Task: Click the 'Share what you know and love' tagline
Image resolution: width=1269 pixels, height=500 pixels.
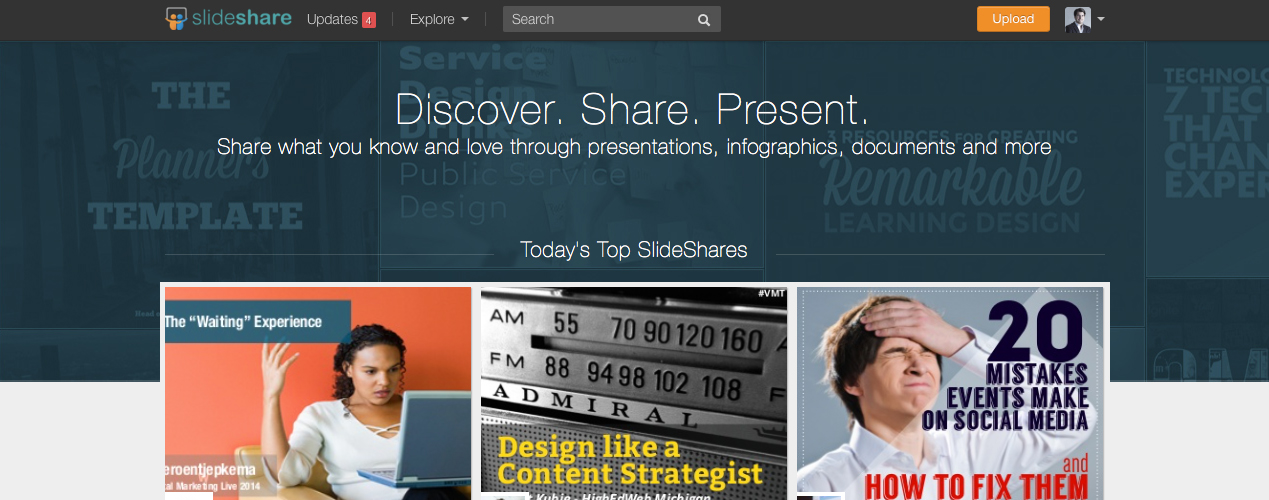Action: 634,147
